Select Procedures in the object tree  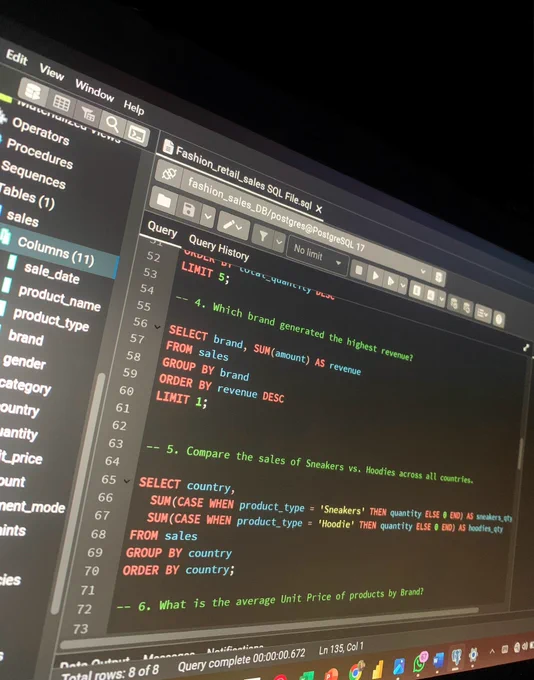[39, 153]
